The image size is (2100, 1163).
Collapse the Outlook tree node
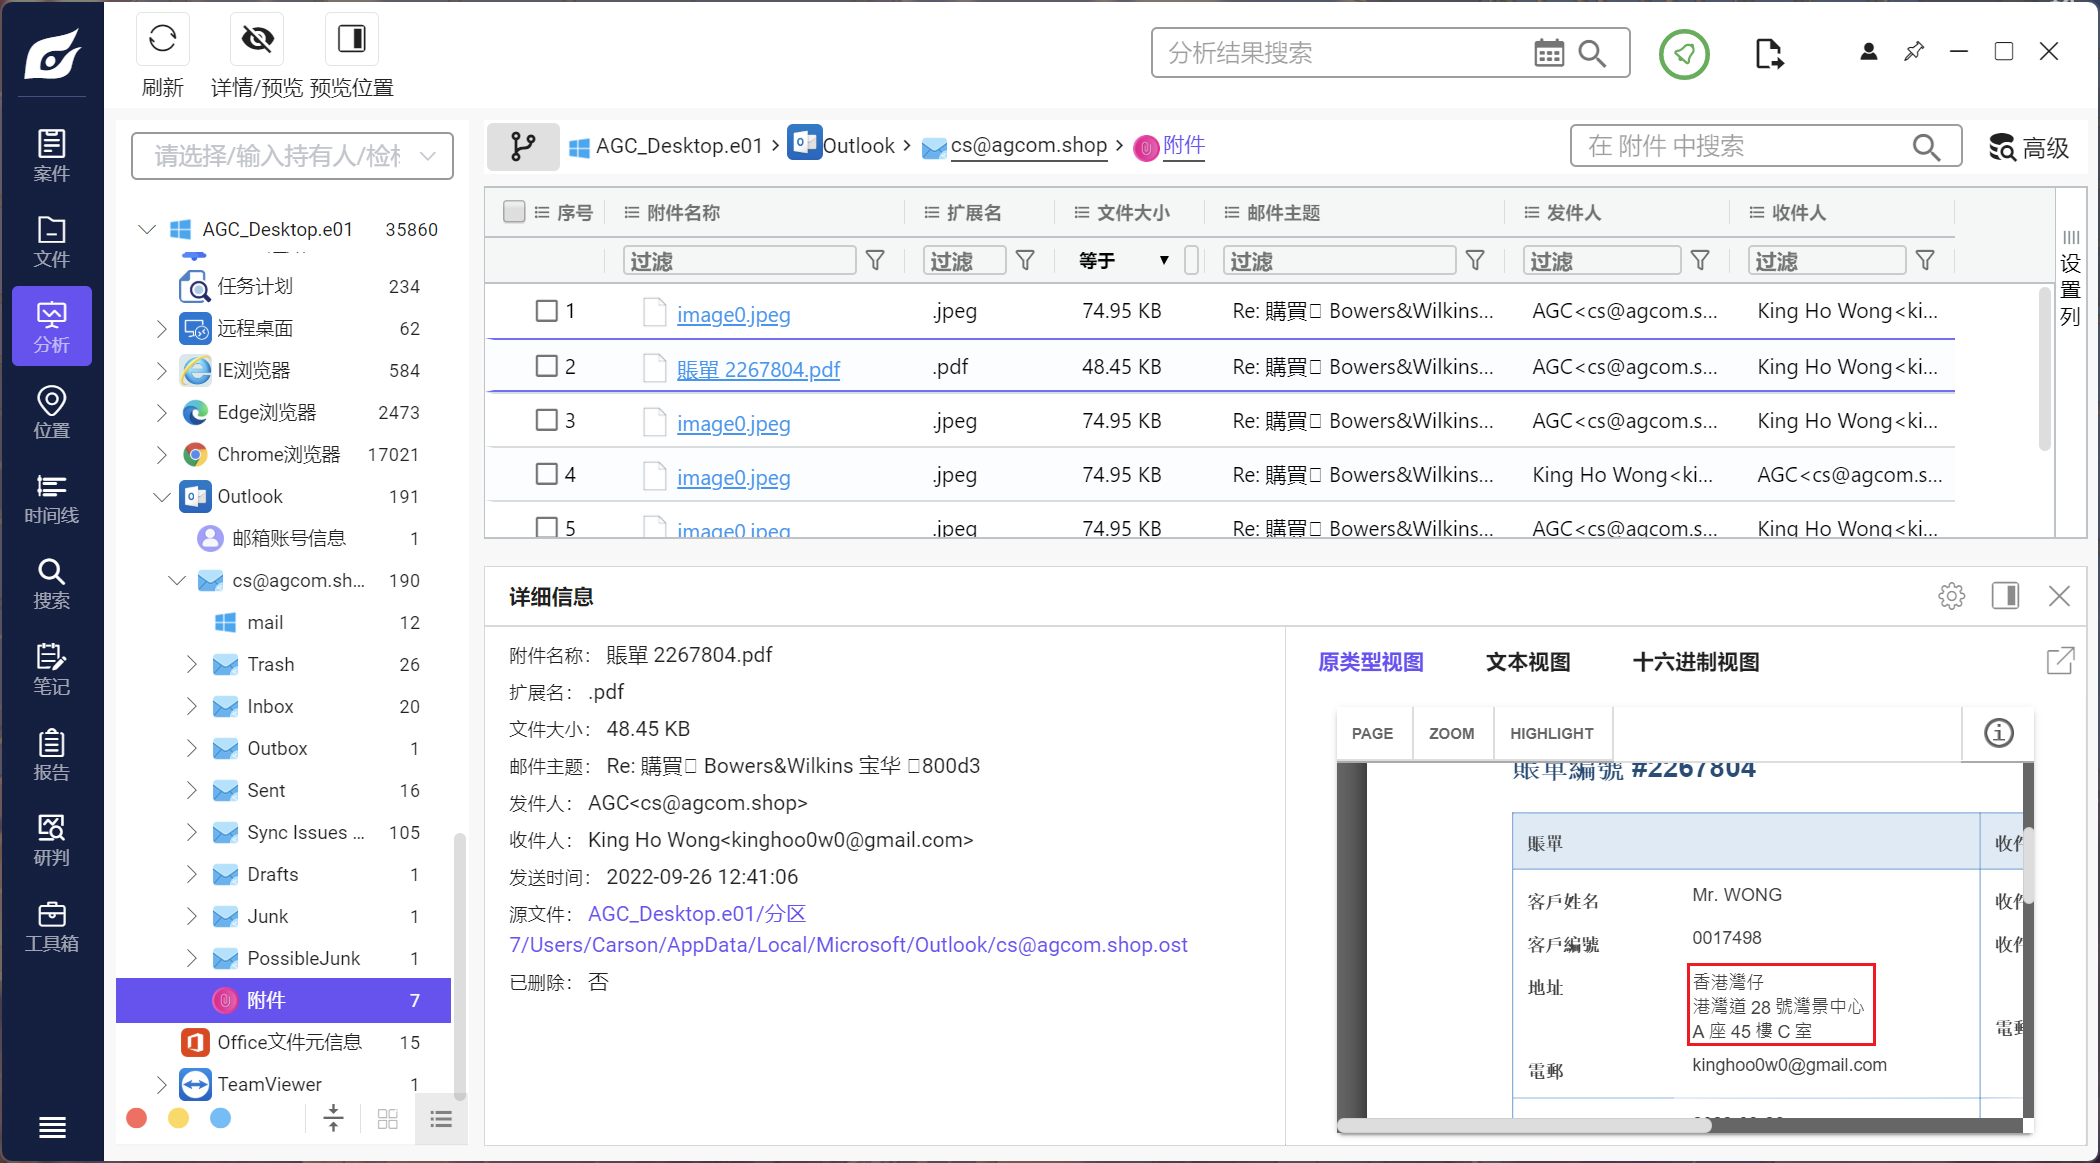[161, 496]
